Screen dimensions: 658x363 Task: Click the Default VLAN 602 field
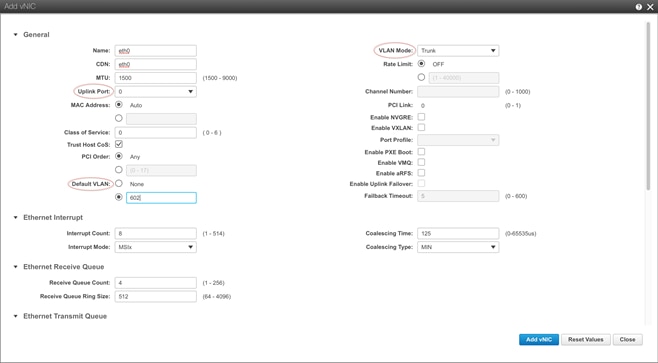point(161,198)
